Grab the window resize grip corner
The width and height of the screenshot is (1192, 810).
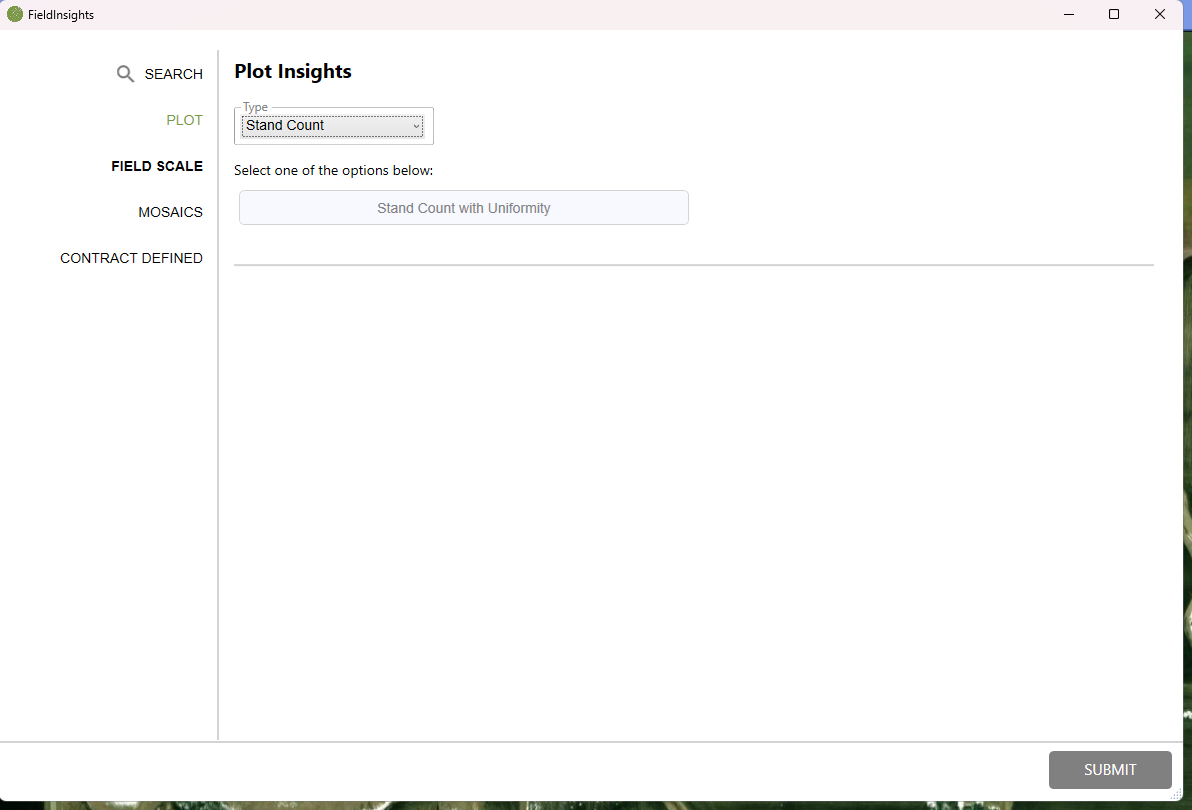click(x=1176, y=793)
